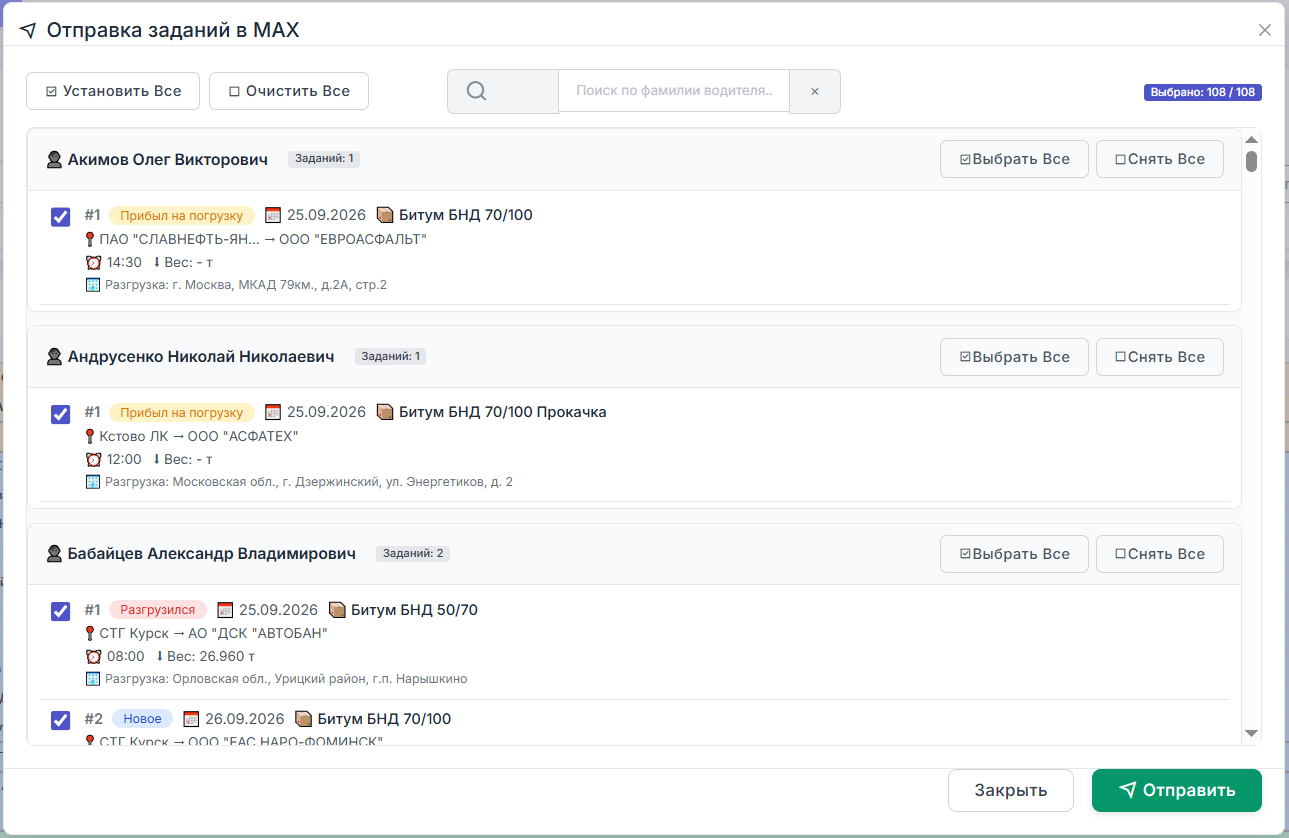Click the Новое status badge

(x=143, y=719)
